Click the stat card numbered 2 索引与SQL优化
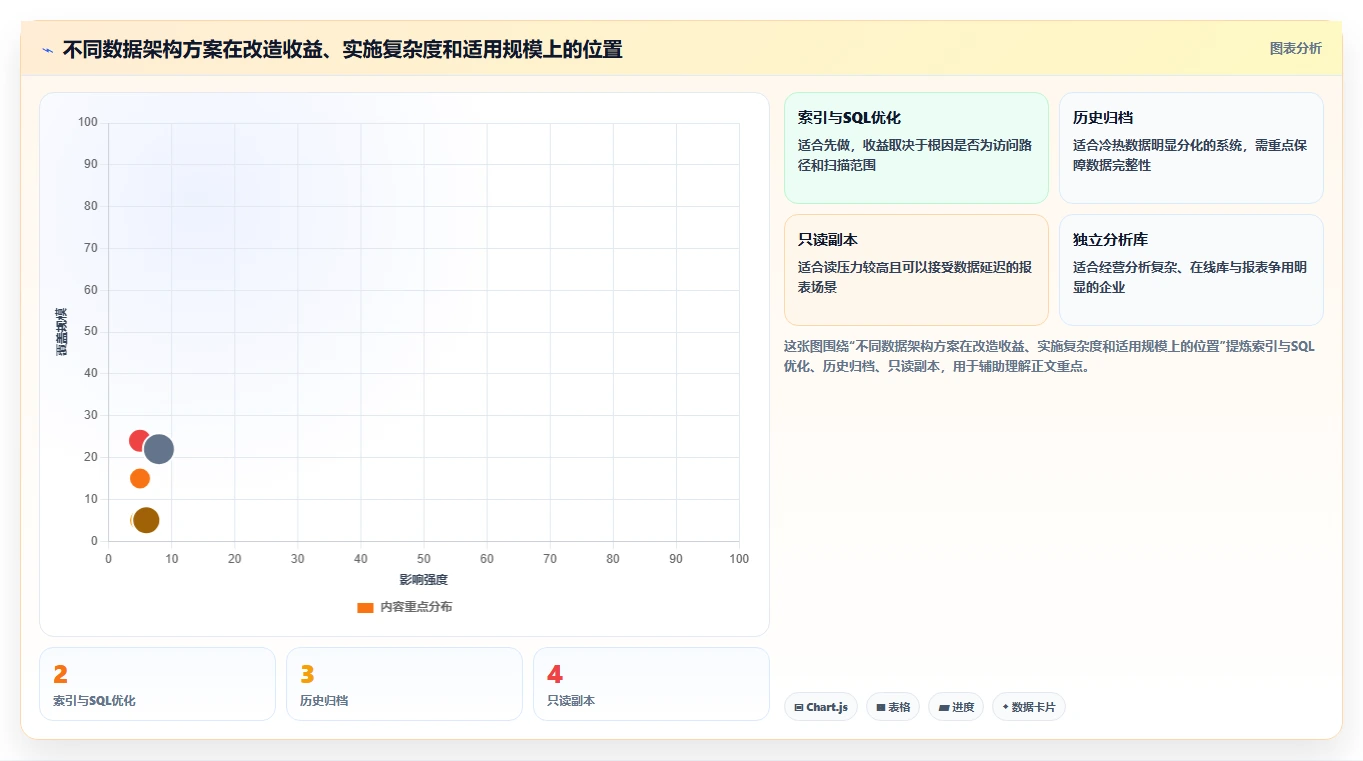1363x761 pixels. [157, 684]
